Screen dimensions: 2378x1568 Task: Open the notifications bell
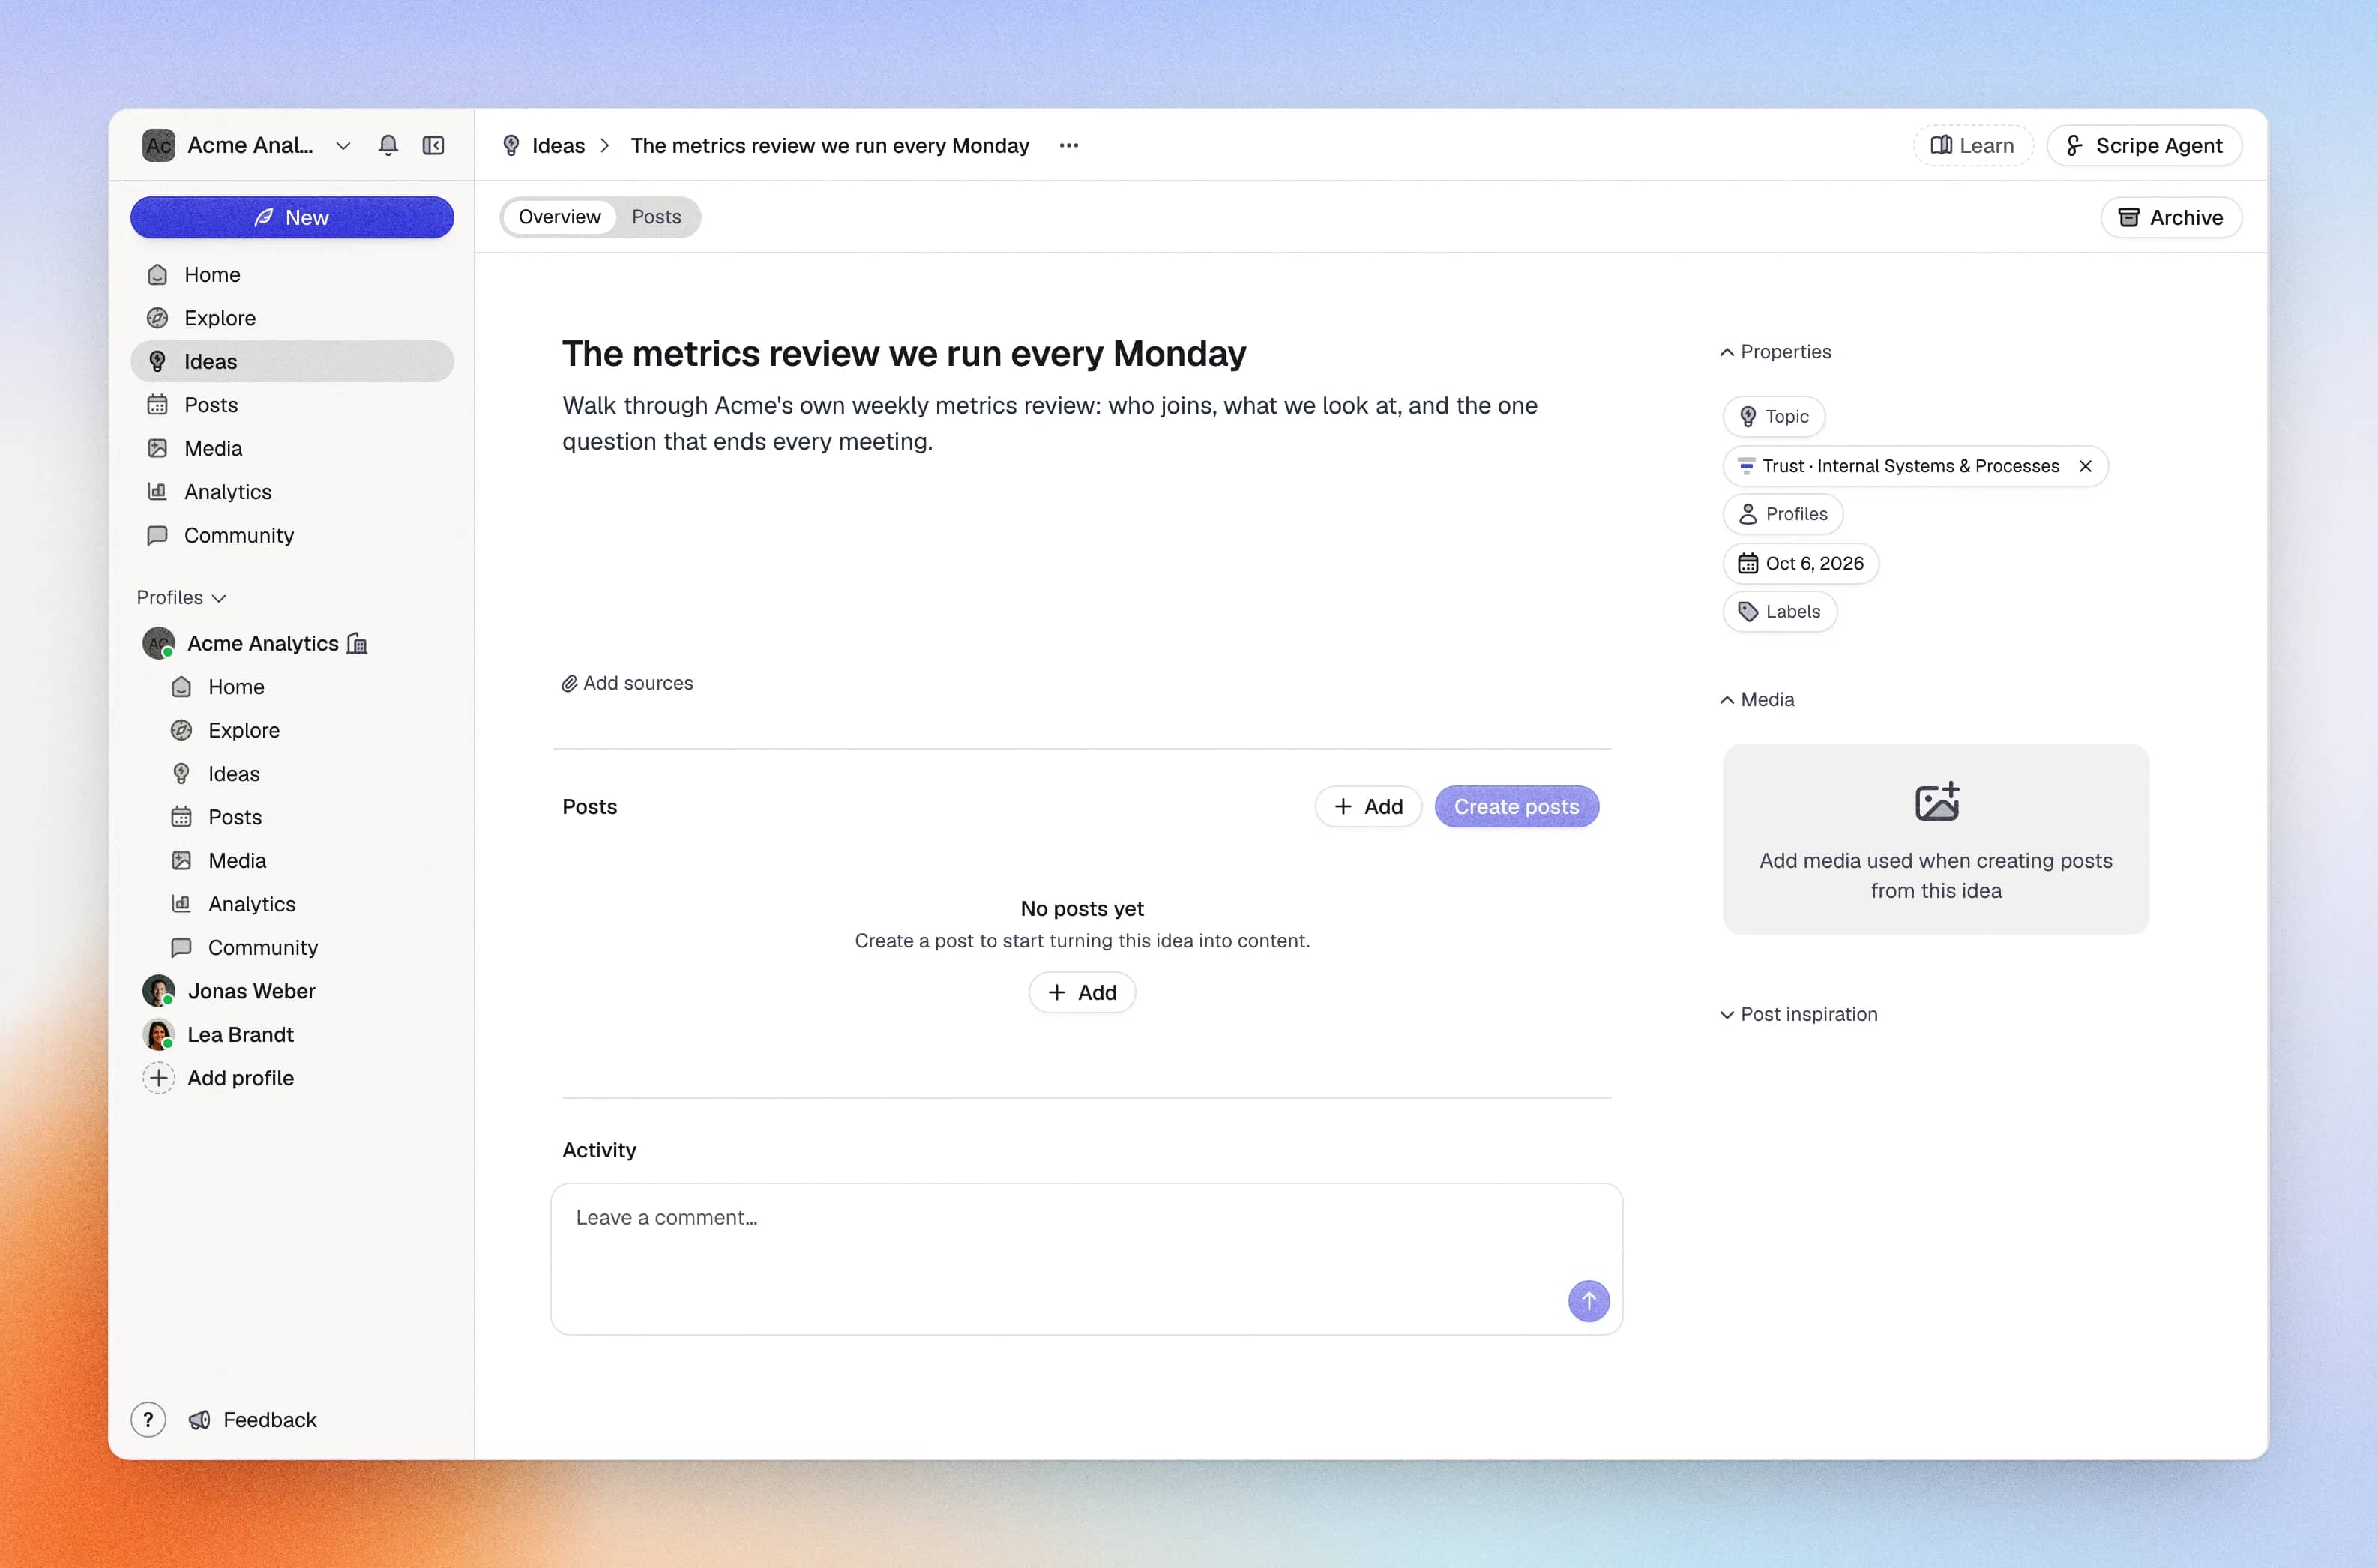point(388,146)
